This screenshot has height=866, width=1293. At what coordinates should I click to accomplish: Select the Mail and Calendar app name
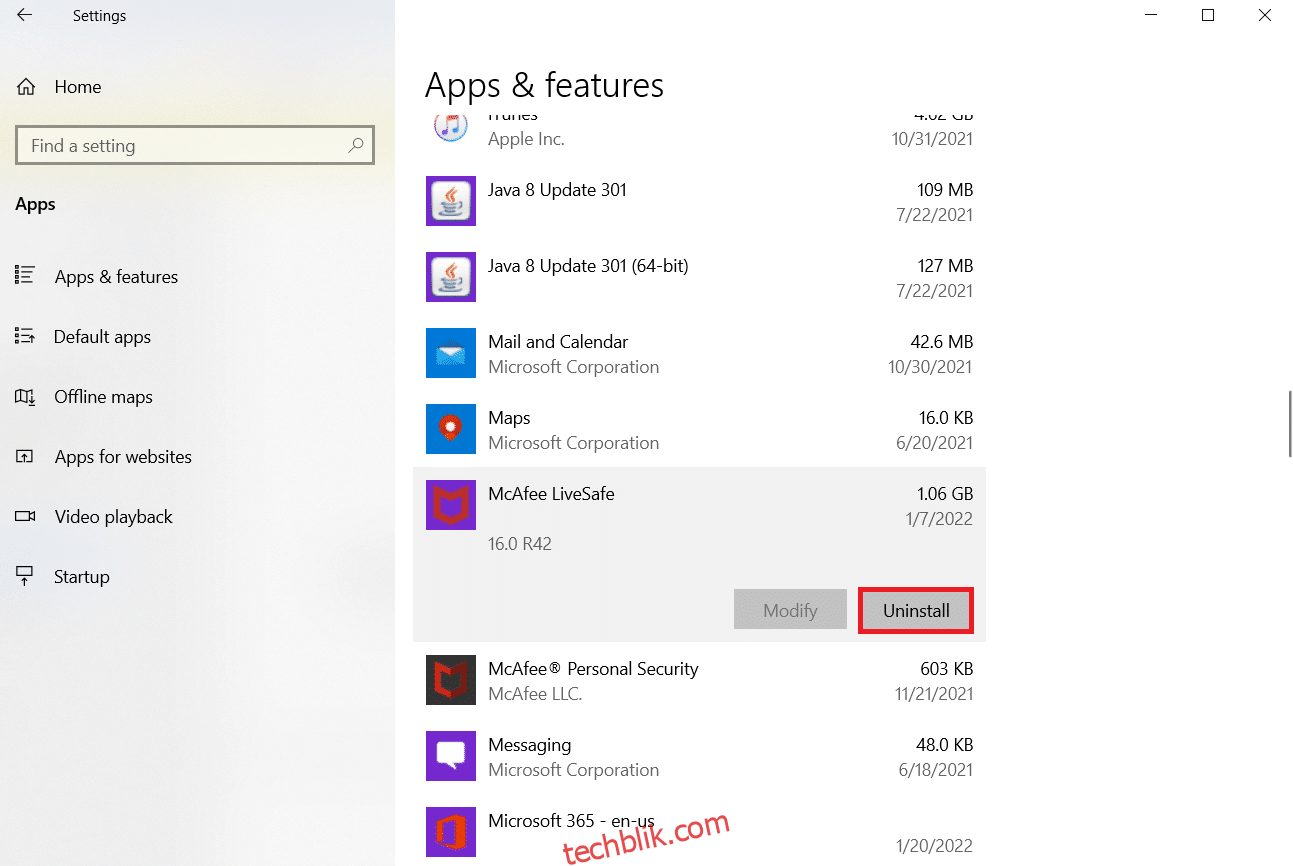point(558,342)
